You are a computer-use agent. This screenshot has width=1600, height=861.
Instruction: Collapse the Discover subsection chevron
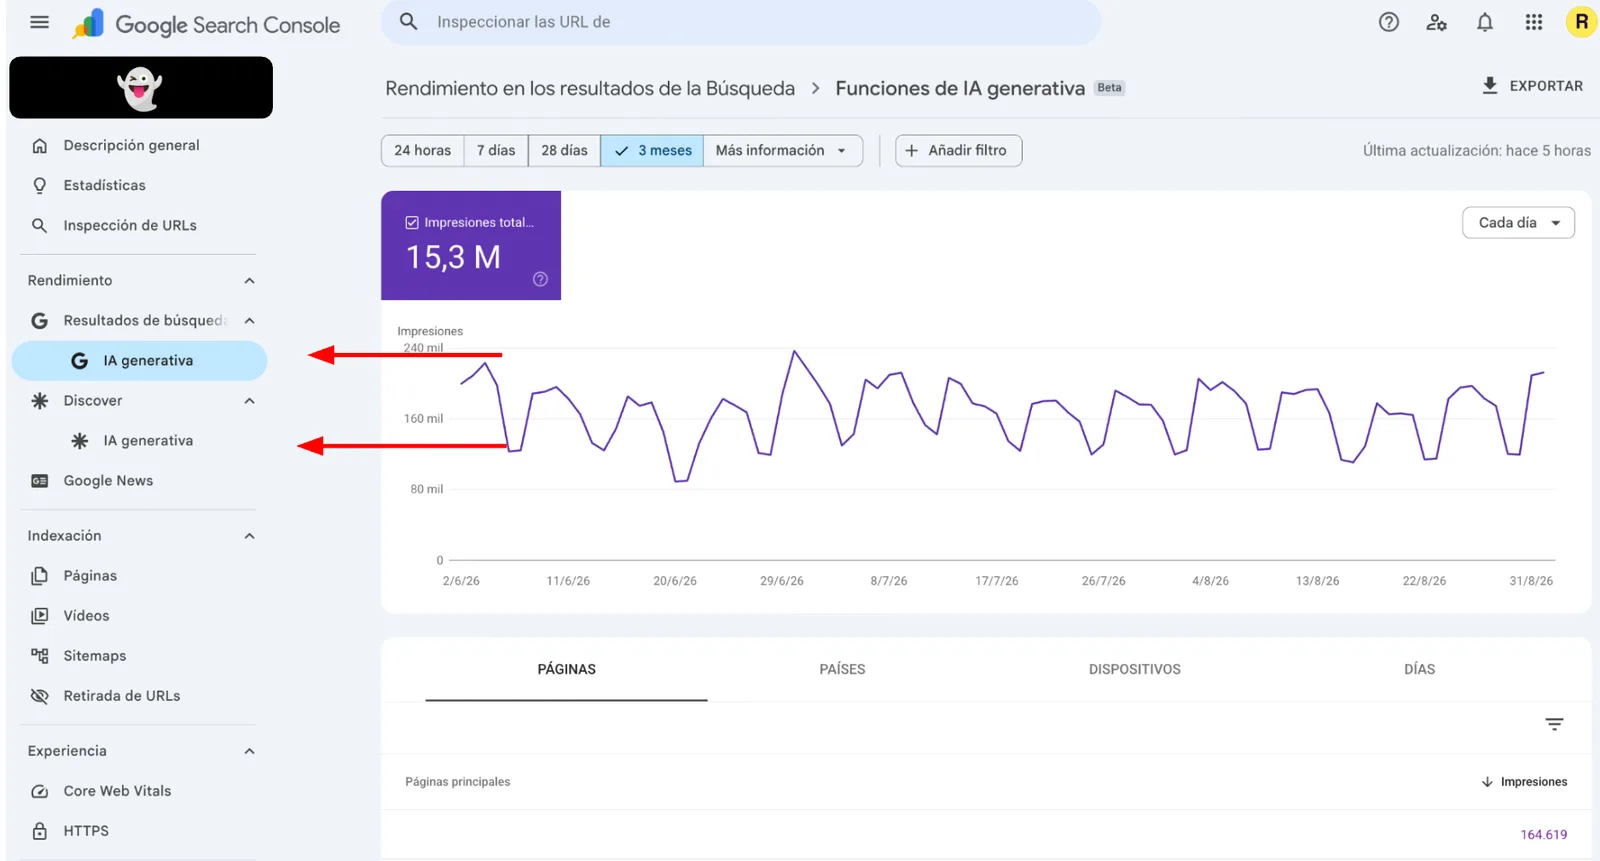coord(249,401)
